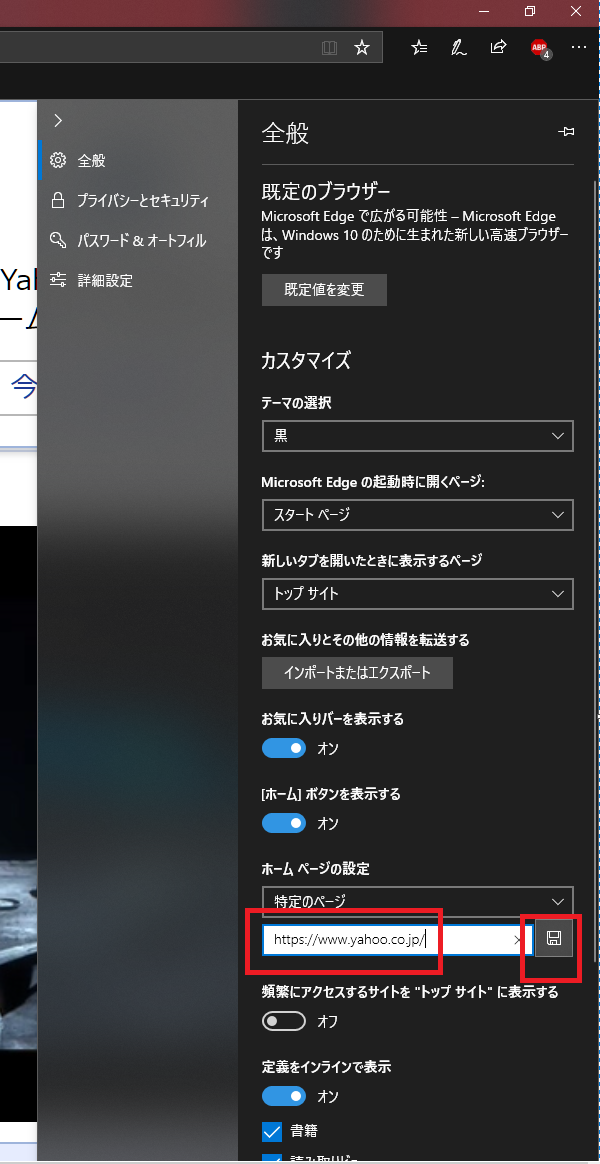Select the 全般 settings section
Image resolution: width=600 pixels, height=1164 pixels.
(137, 160)
